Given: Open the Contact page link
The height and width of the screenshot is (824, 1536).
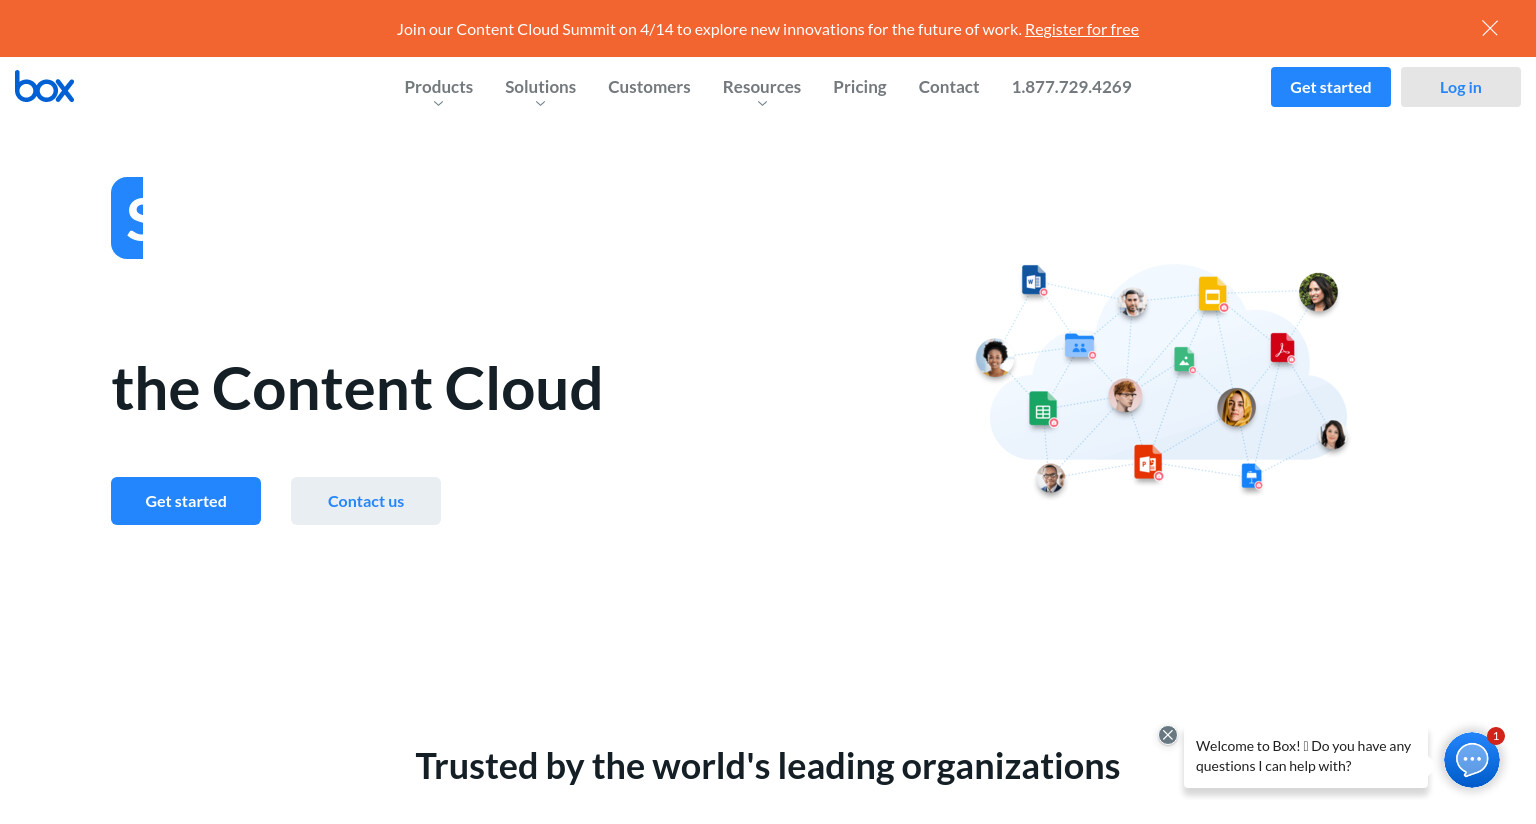Looking at the screenshot, I should click(x=949, y=87).
